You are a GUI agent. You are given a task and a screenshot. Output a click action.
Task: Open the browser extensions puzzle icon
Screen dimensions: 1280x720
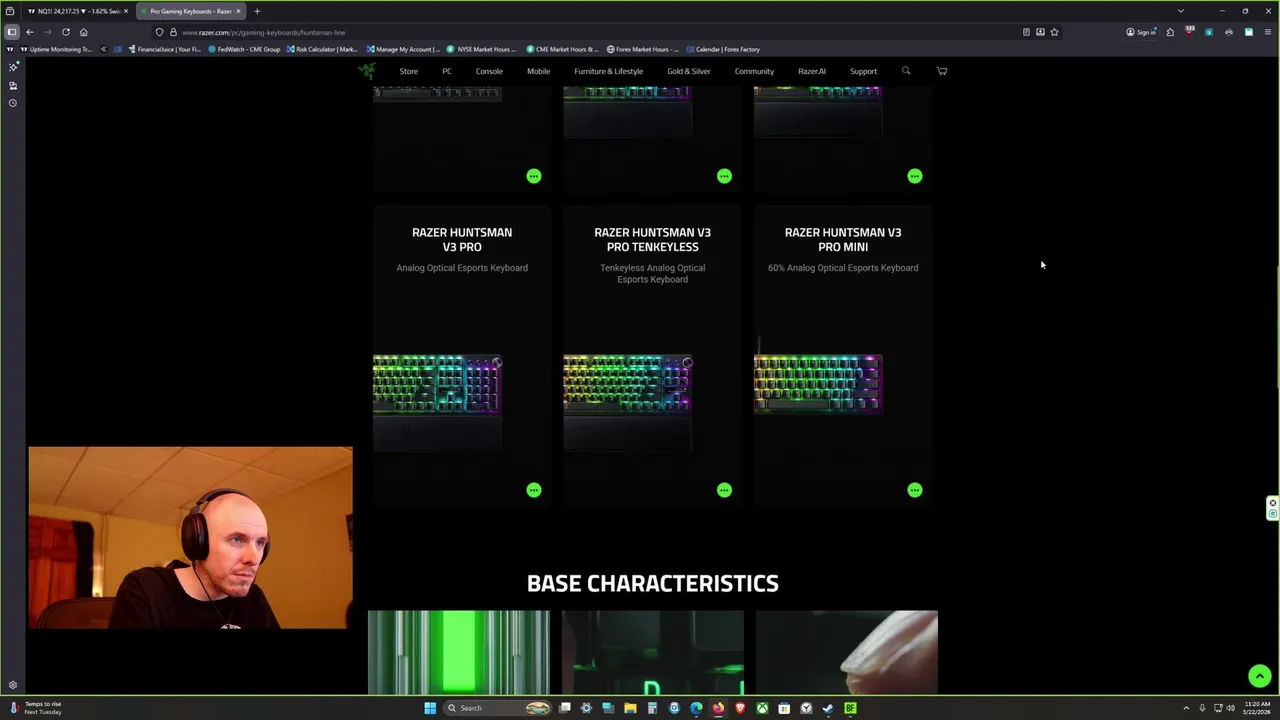[1170, 32]
